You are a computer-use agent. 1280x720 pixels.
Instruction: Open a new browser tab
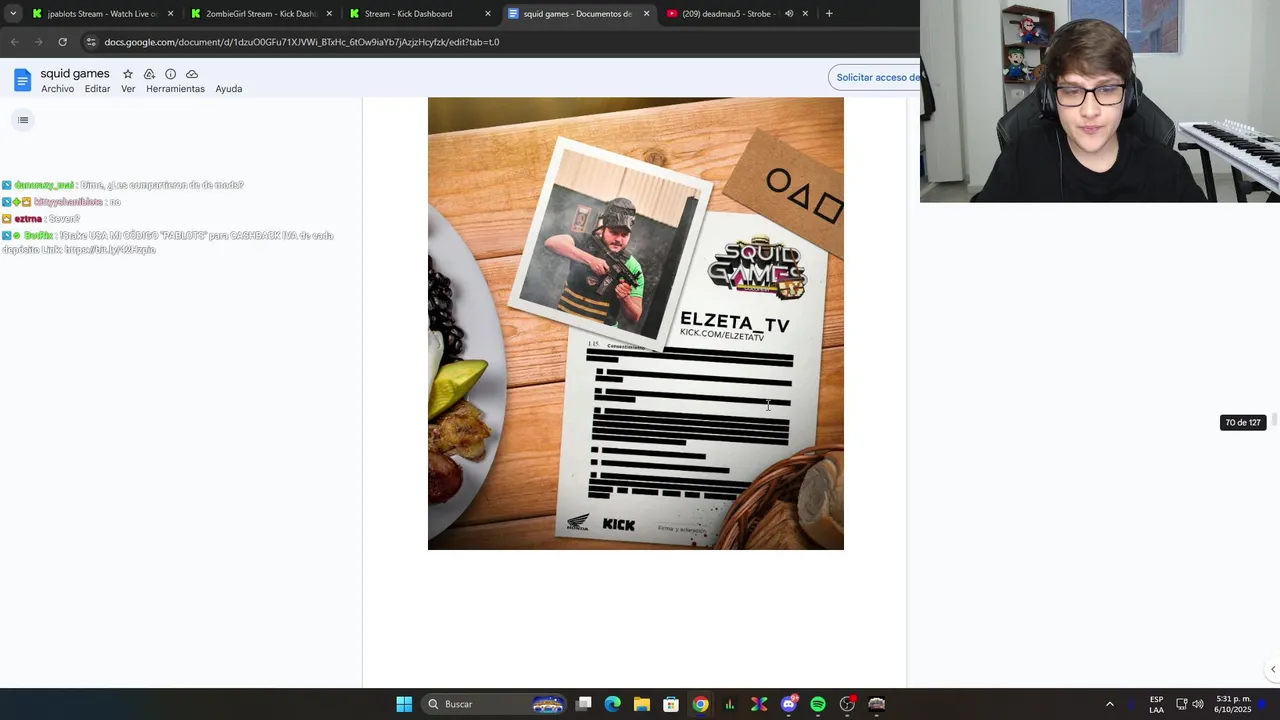coord(829,14)
